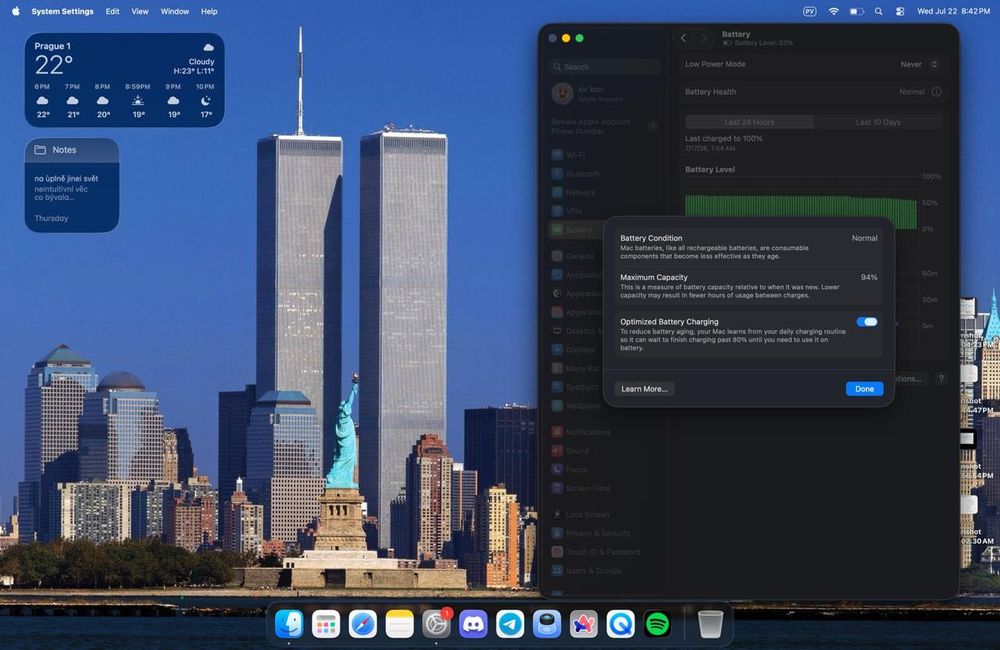1000x650 pixels.
Task: Click the Finder icon in the Dock
Action: pyautogui.click(x=289, y=624)
